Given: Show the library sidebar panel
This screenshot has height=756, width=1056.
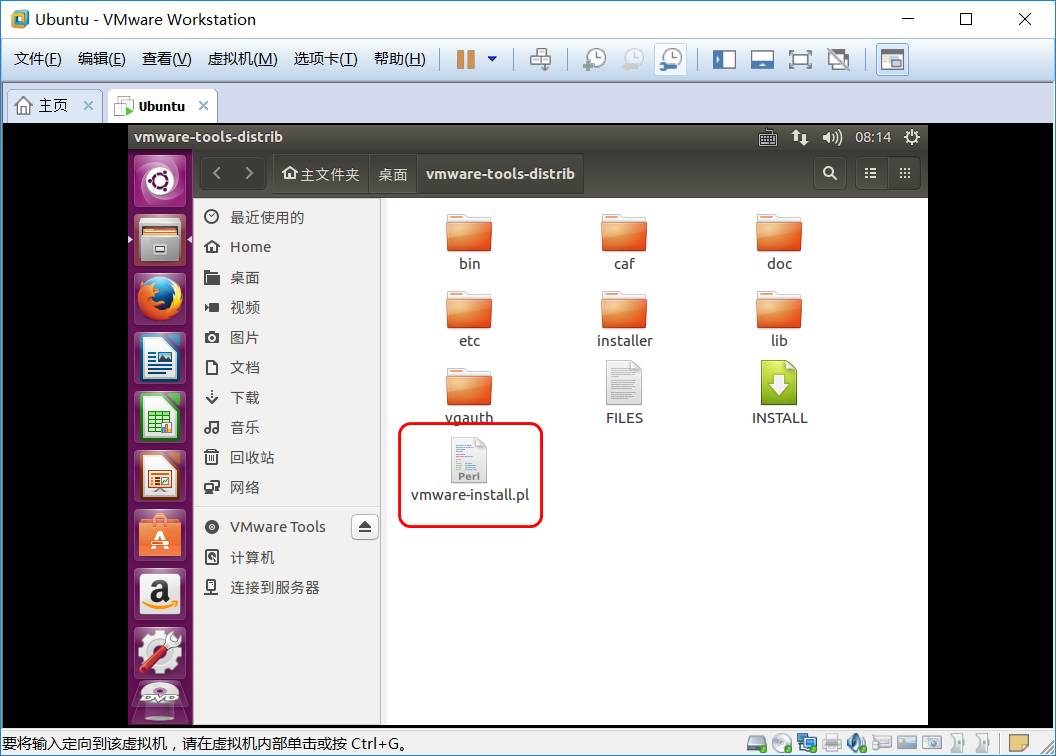Looking at the screenshot, I should click(724, 59).
